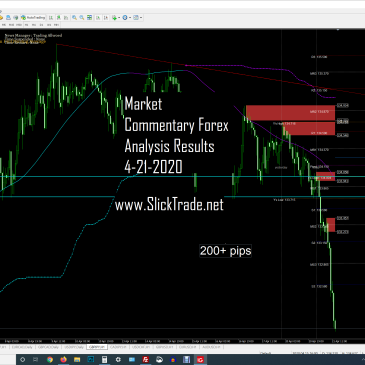Click the toolbar icon left of AutoTrading

point(16,18)
